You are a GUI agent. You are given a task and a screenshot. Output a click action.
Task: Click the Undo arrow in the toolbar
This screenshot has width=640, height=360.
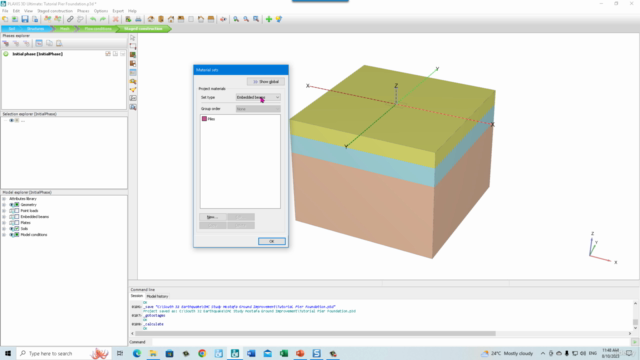point(93,19)
